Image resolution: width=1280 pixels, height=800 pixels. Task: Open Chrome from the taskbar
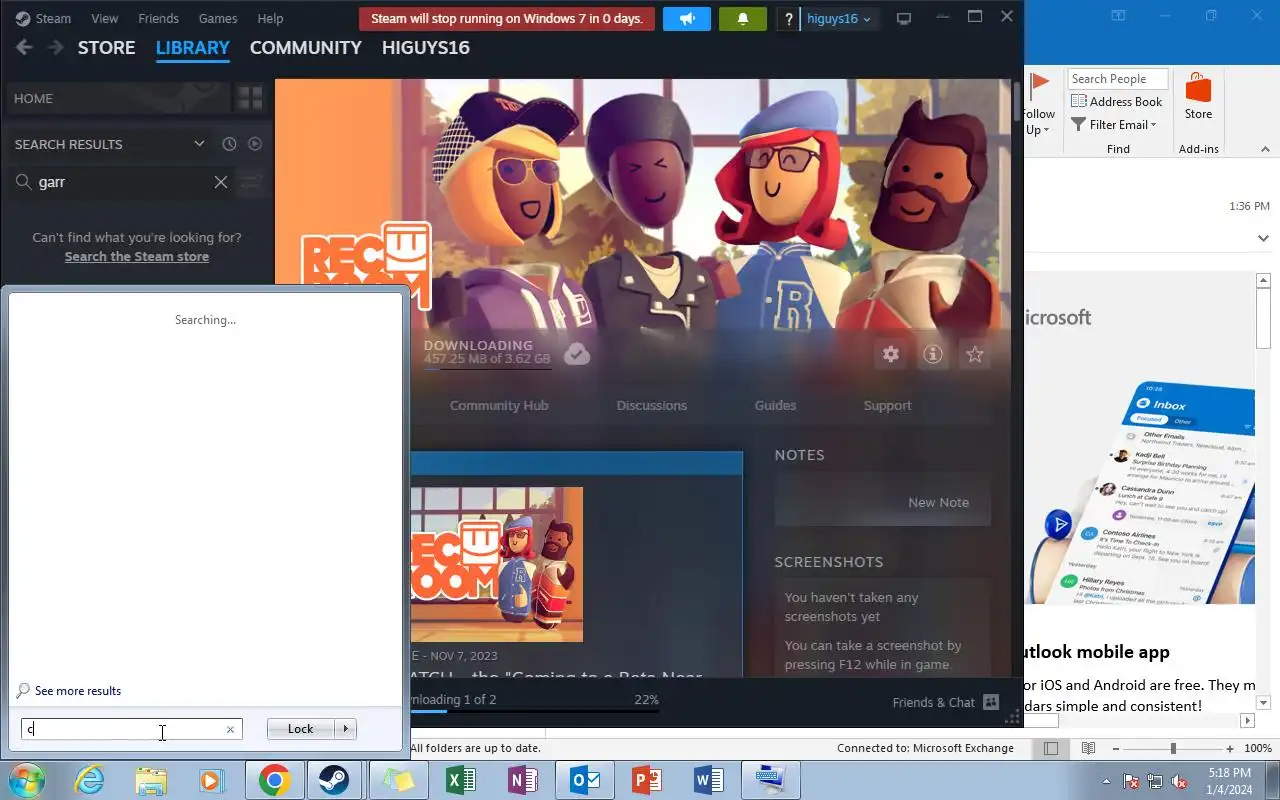point(274,780)
